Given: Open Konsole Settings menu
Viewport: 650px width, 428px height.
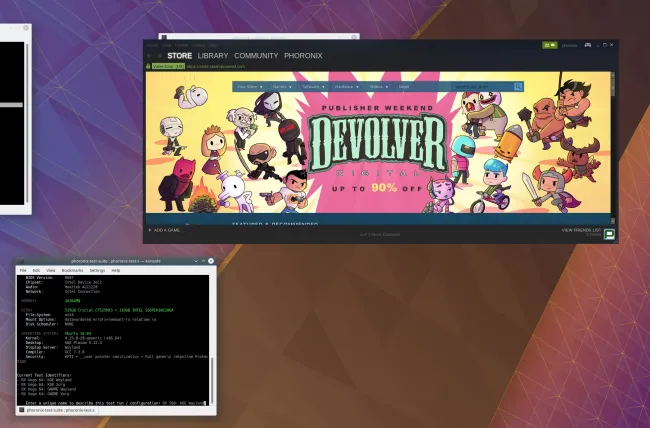Looking at the screenshot, I should click(97, 270).
